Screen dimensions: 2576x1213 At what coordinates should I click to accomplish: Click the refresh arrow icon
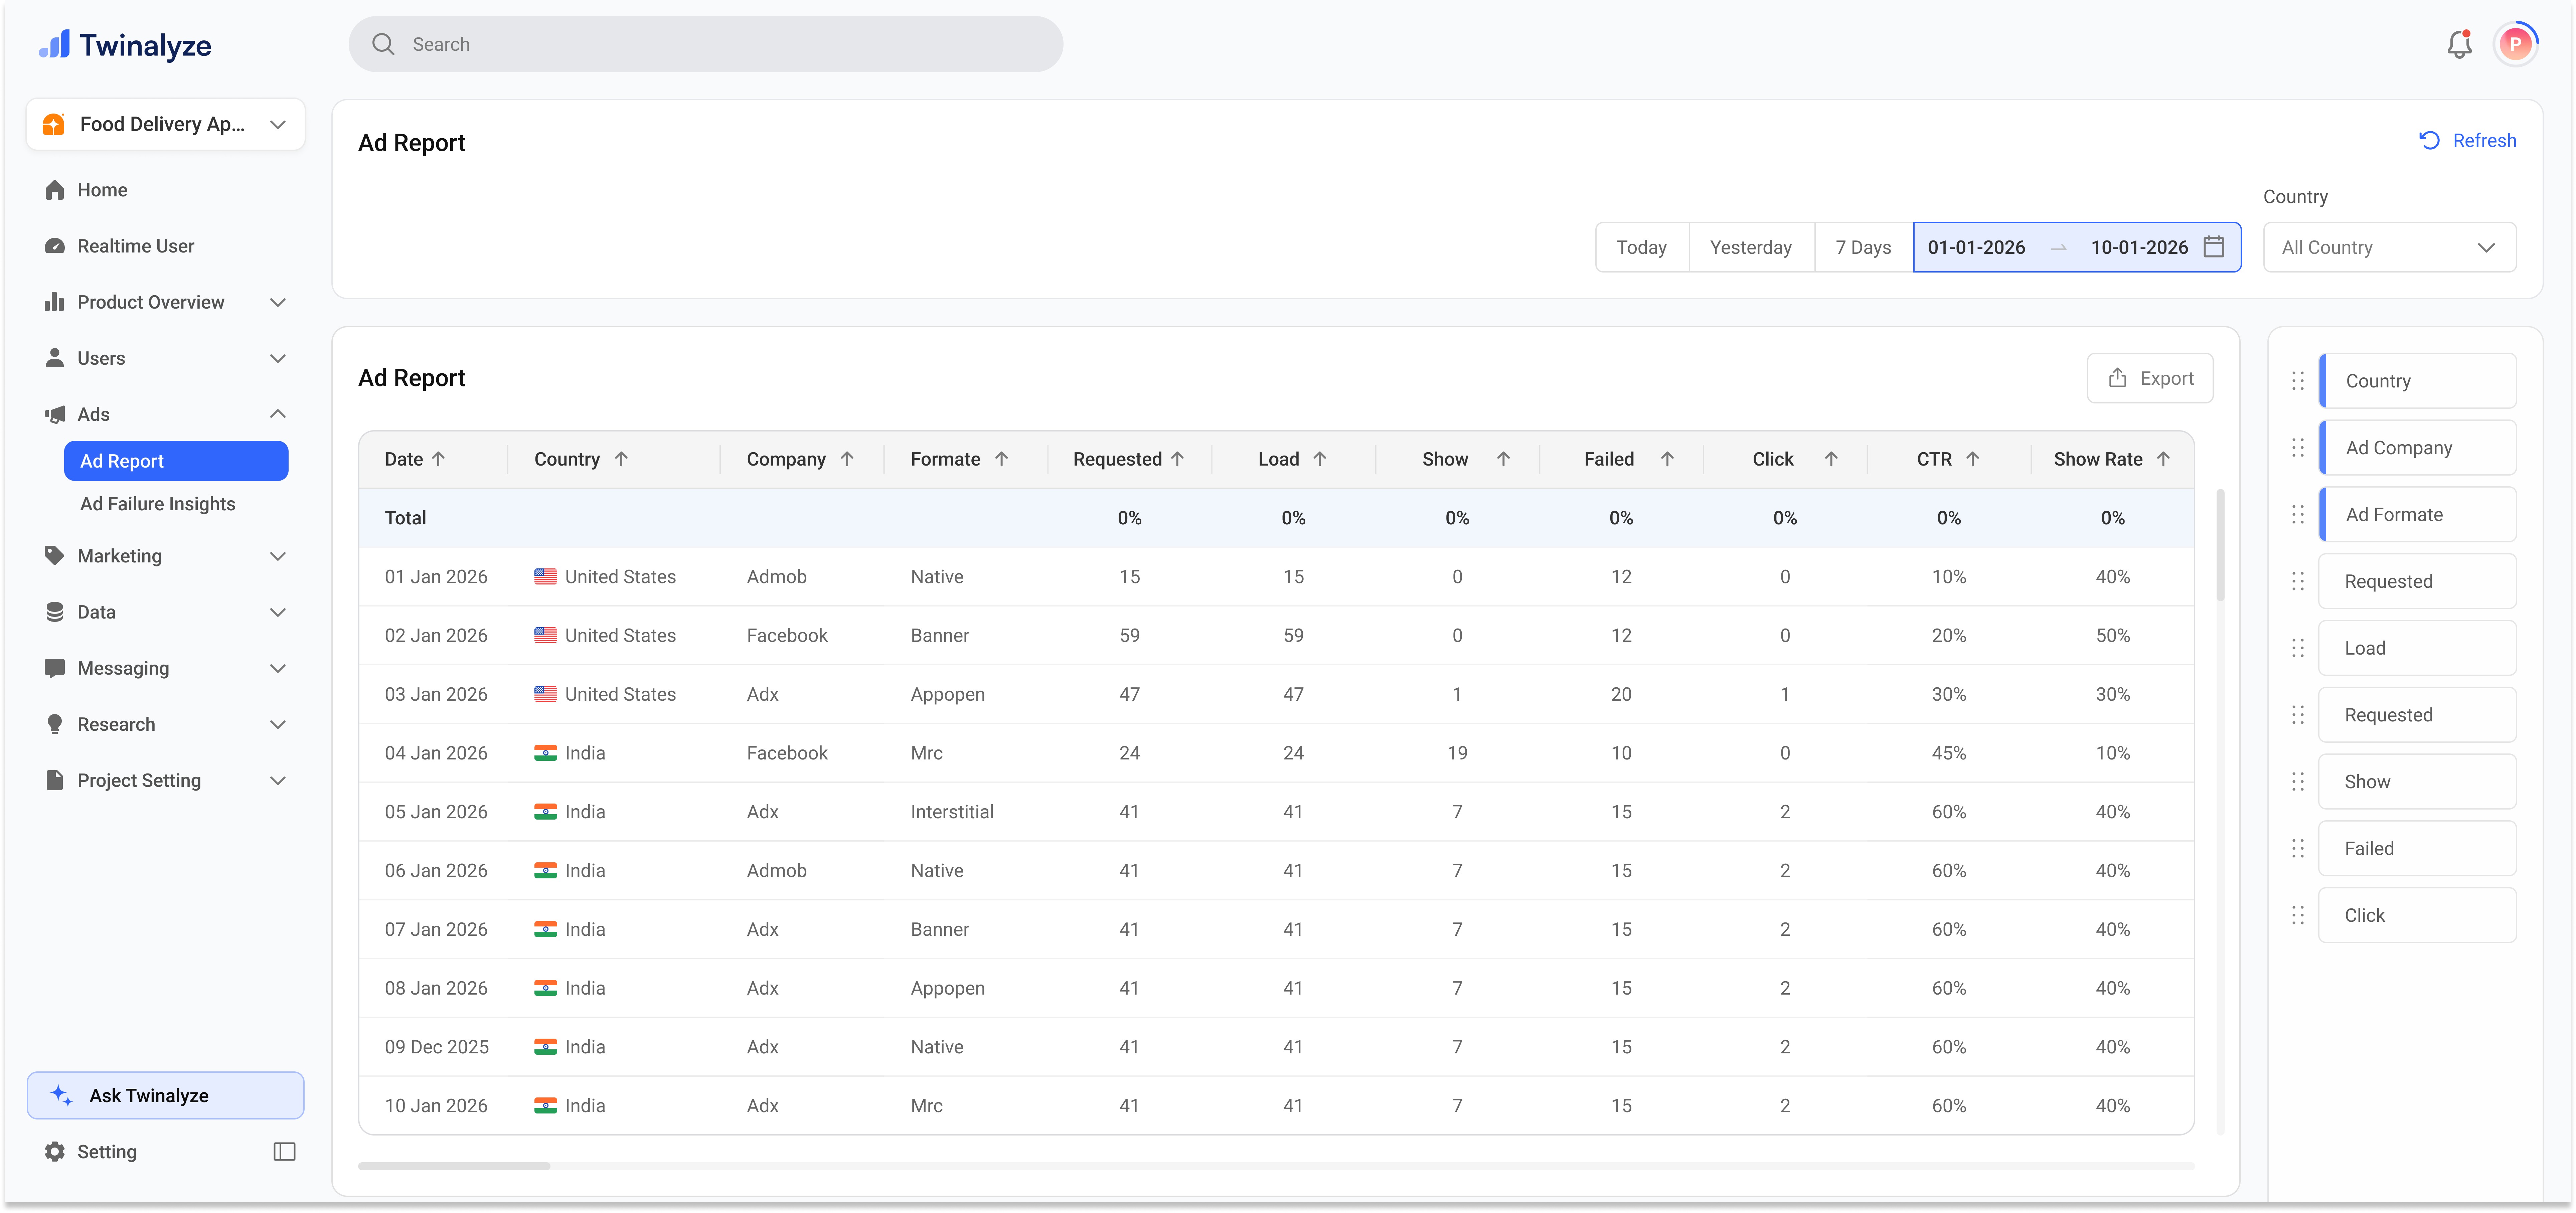pyautogui.click(x=2429, y=141)
